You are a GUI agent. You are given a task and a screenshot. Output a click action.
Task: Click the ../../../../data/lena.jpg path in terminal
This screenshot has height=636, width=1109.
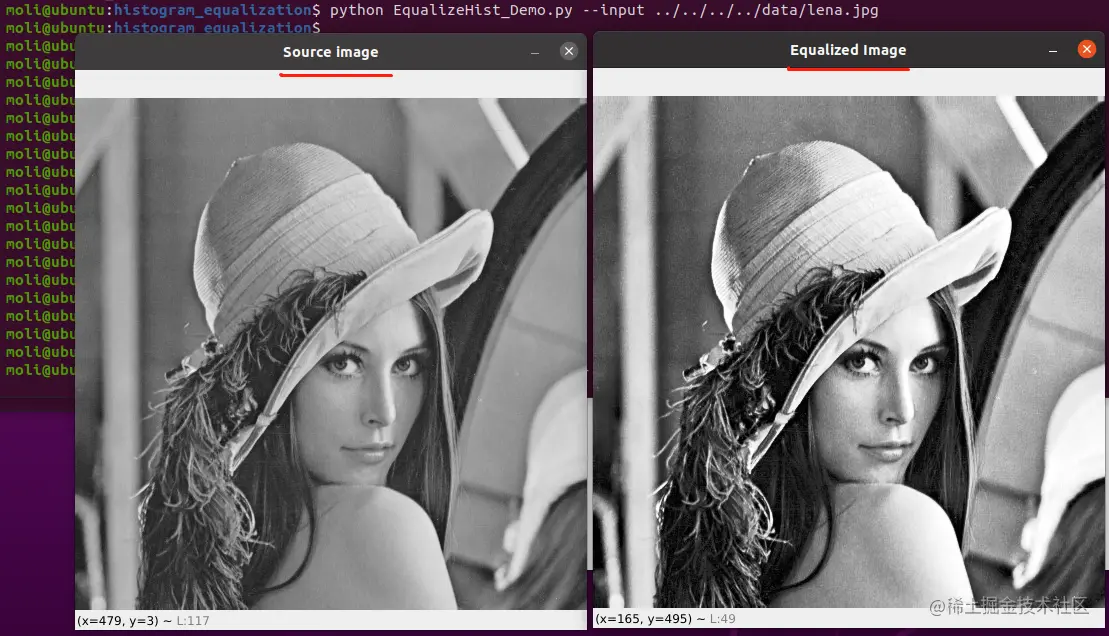click(767, 10)
